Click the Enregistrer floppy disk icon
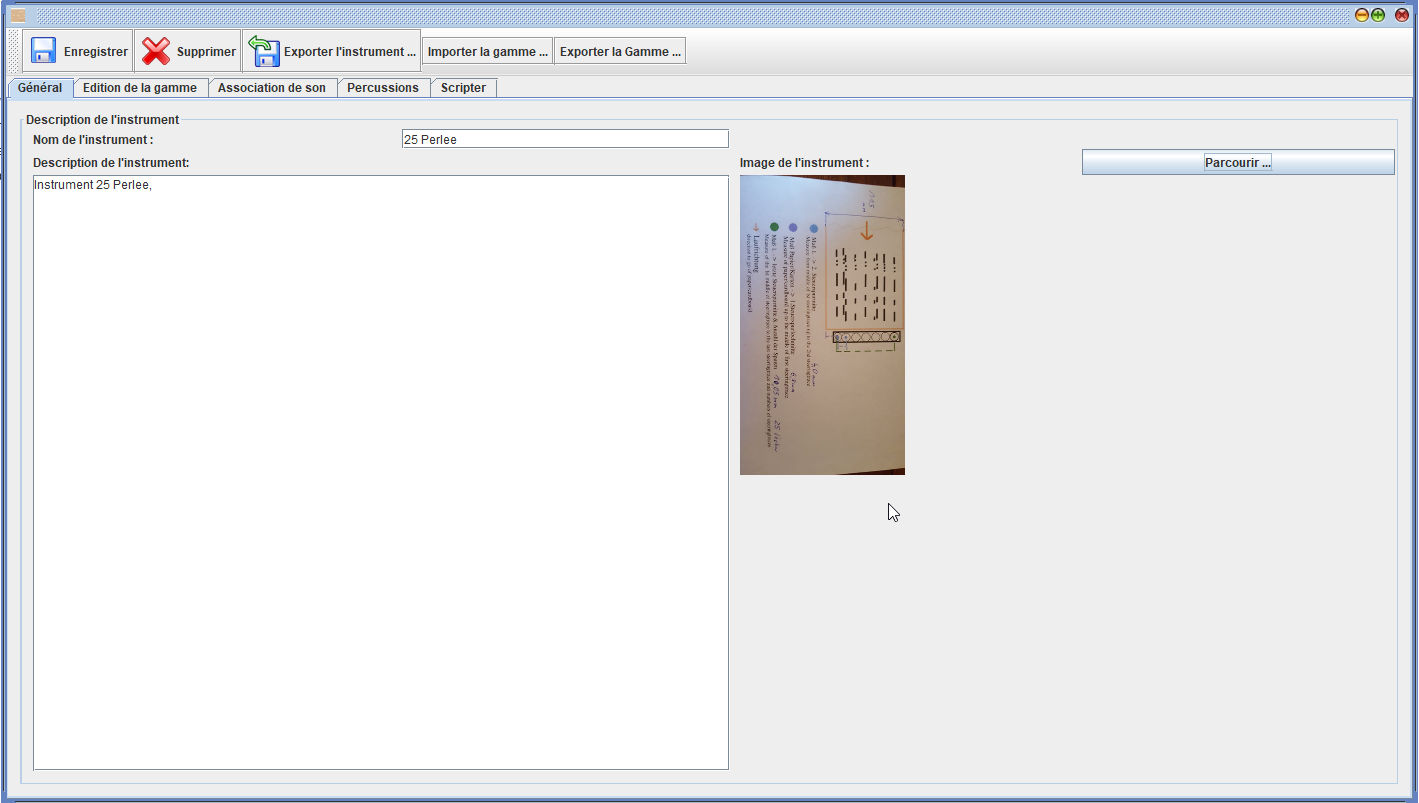1419x803 pixels. 43,51
